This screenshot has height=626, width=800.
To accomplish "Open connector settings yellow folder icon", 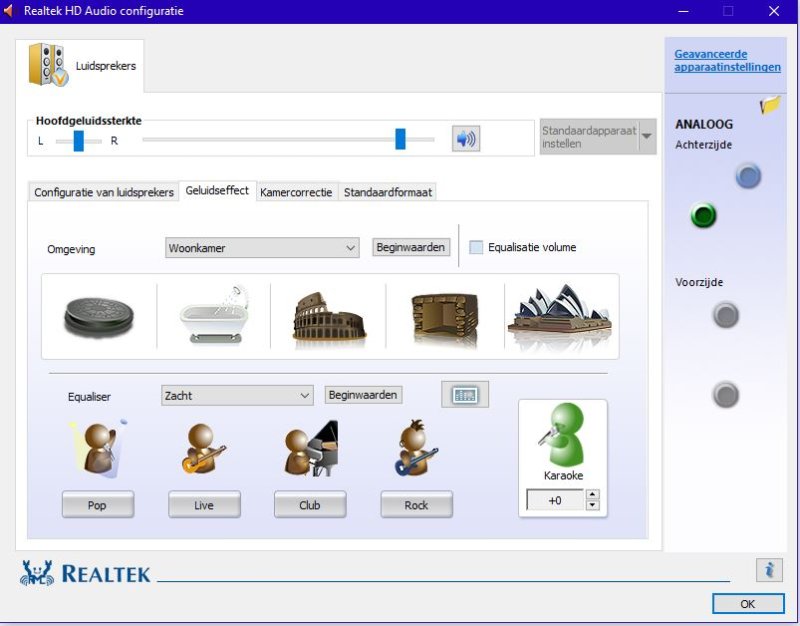I will coord(769,105).
